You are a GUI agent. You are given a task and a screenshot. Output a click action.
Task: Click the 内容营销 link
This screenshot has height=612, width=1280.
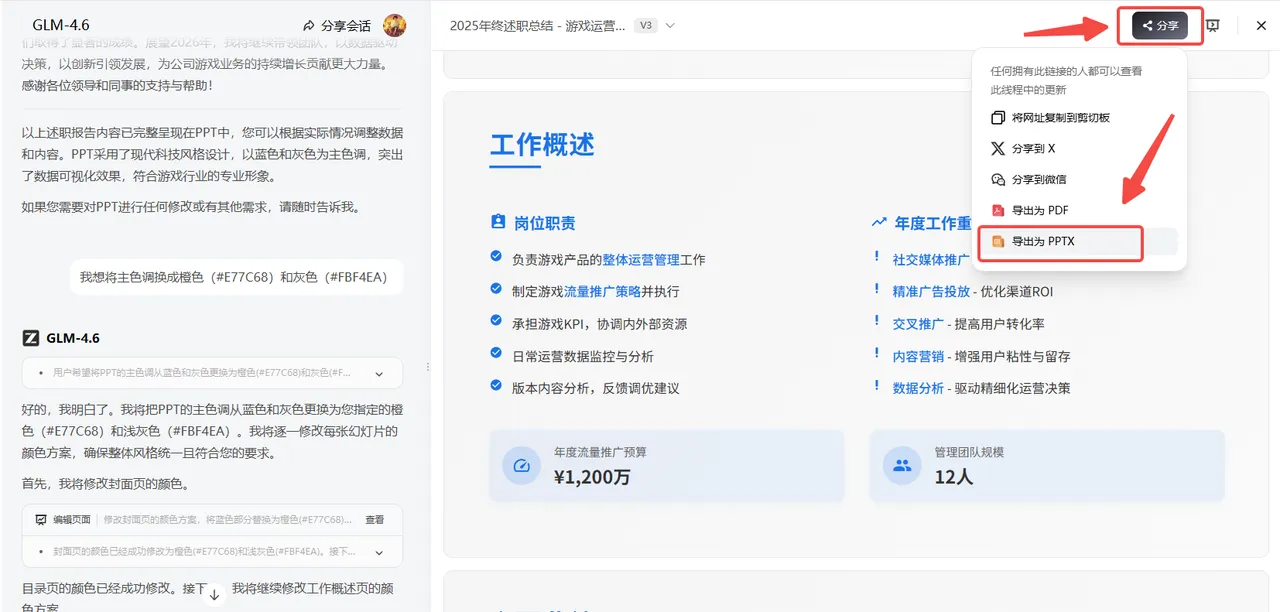click(918, 356)
